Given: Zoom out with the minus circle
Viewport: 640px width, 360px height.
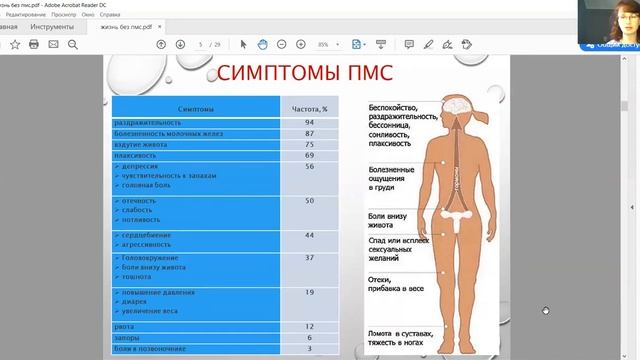Looking at the screenshot, I should click(281, 44).
